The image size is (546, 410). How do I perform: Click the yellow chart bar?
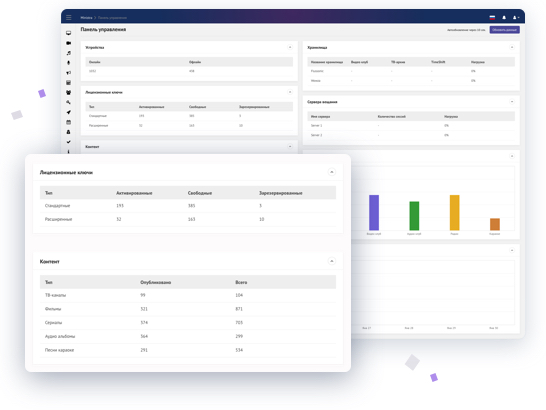pyautogui.click(x=454, y=212)
